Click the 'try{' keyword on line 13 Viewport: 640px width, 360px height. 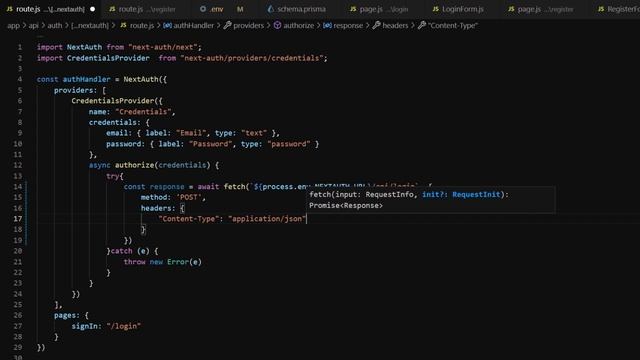click(x=115, y=176)
